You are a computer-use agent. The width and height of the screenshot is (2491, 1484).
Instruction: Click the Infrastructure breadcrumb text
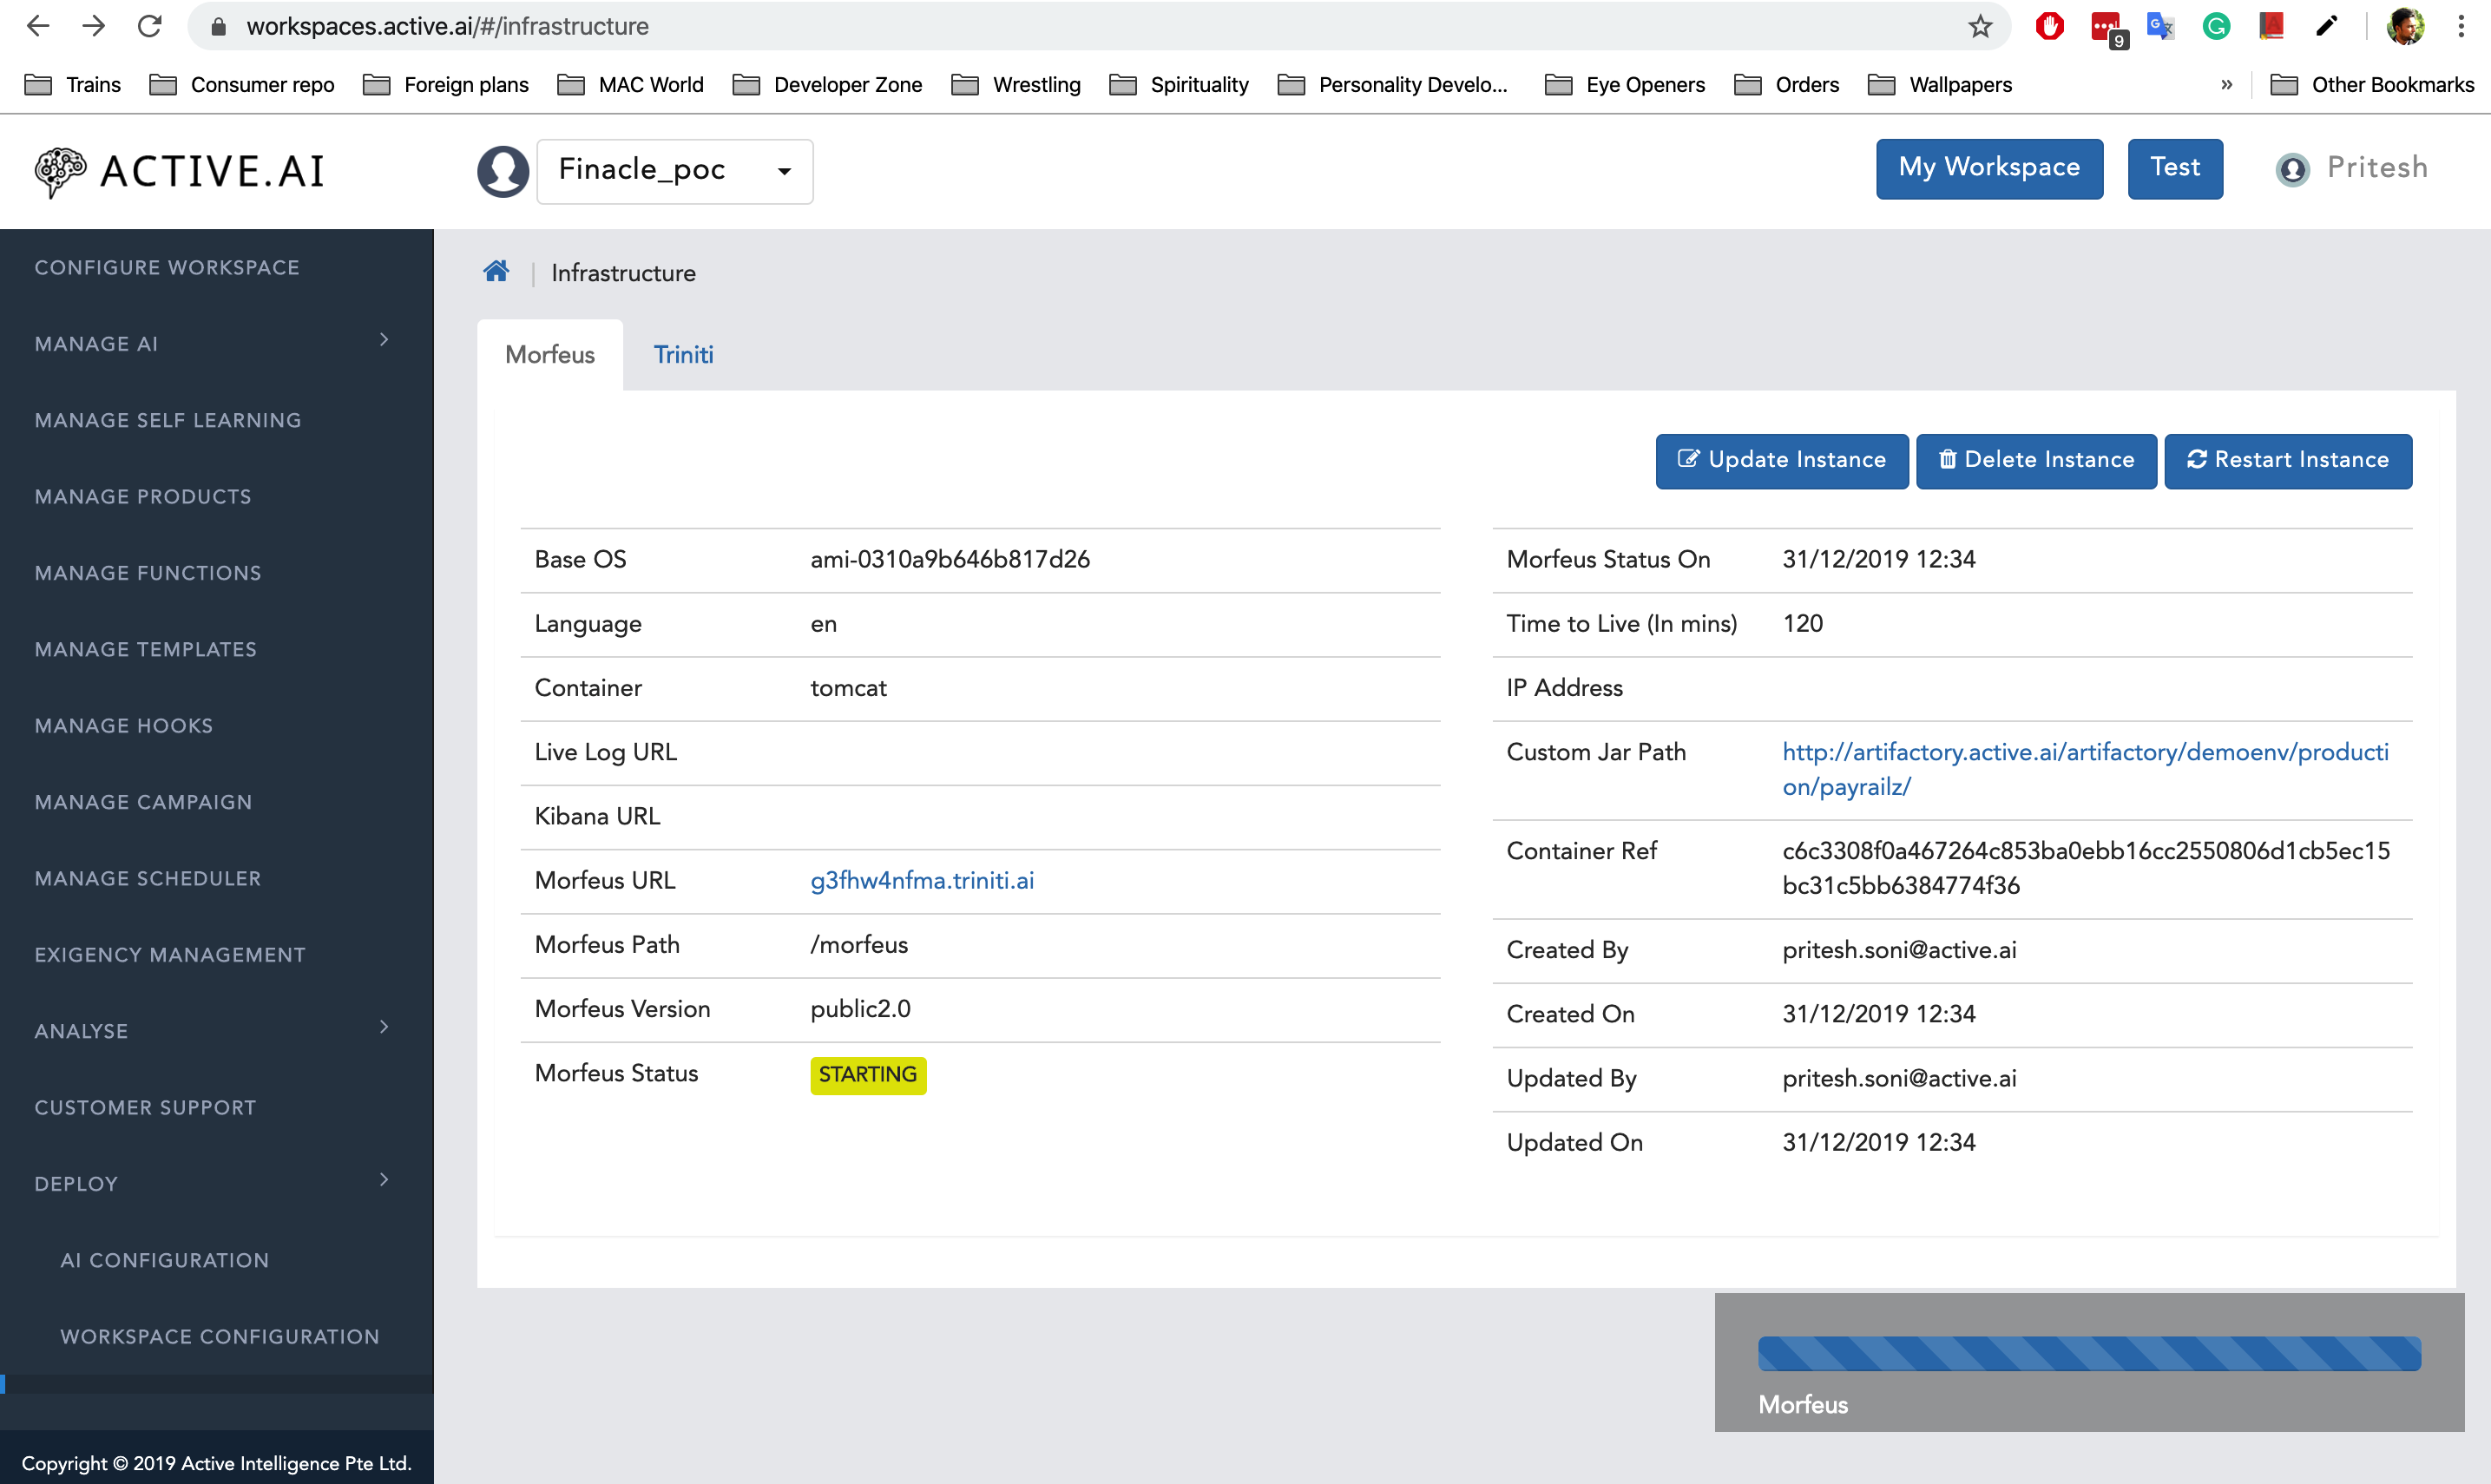(x=623, y=273)
